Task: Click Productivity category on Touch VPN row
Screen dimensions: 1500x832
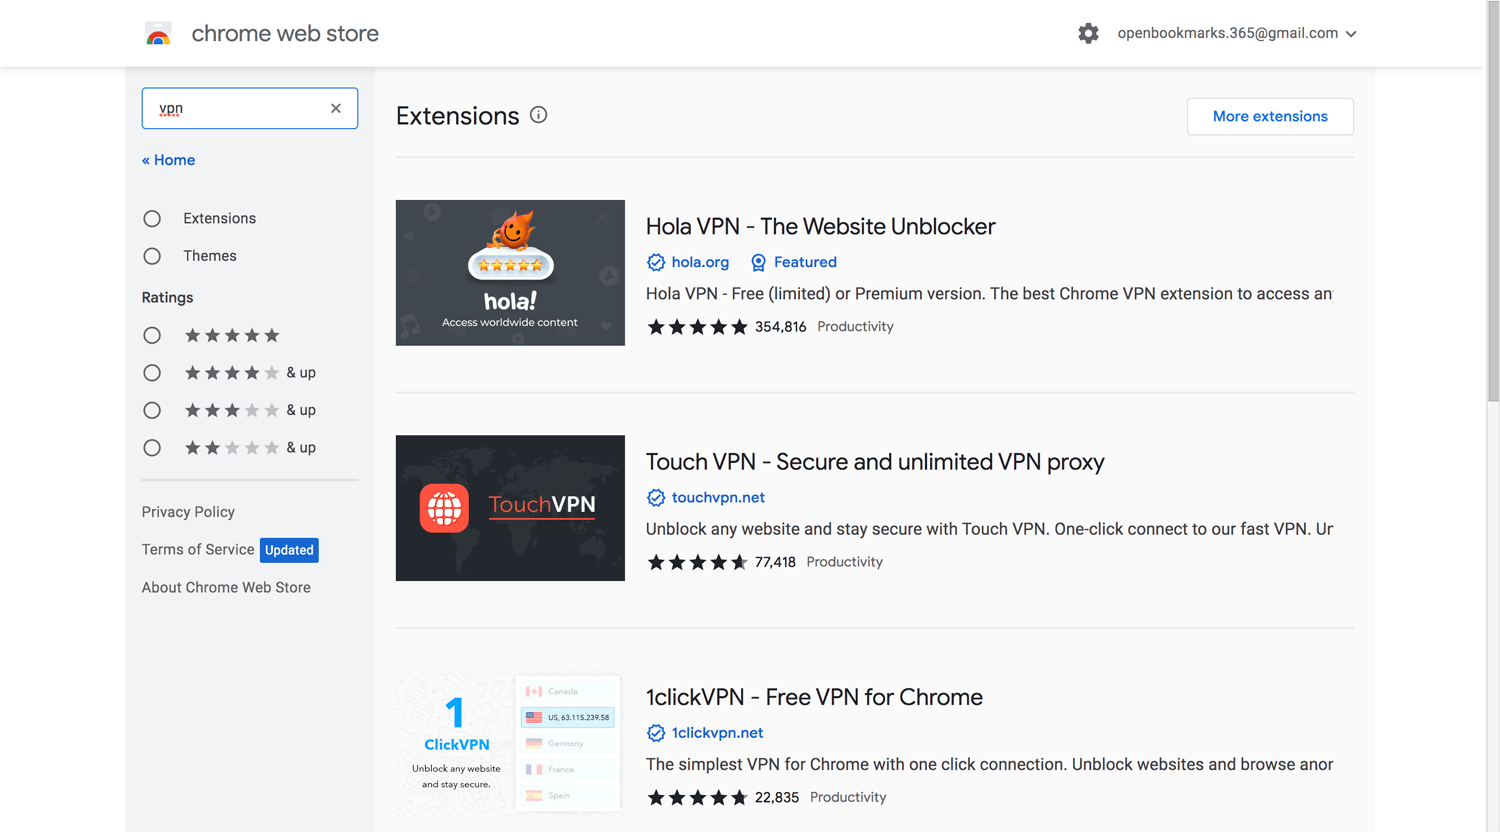Action: [844, 562]
